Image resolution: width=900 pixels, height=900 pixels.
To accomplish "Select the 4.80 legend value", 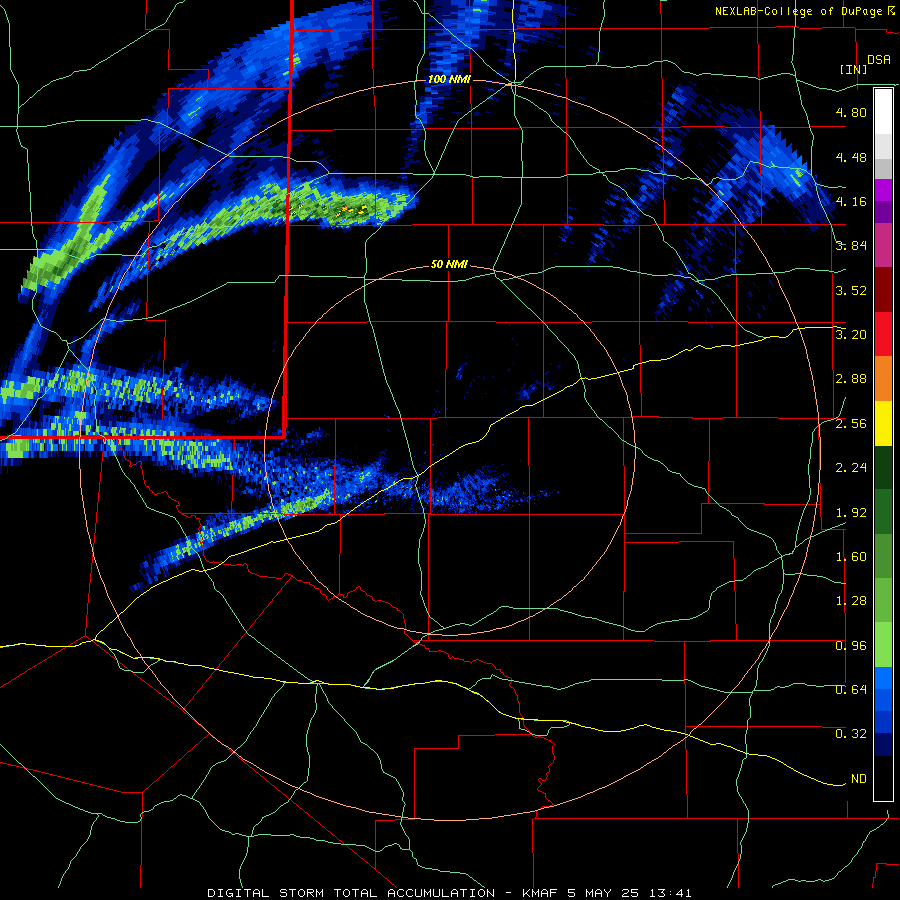I will (x=851, y=112).
